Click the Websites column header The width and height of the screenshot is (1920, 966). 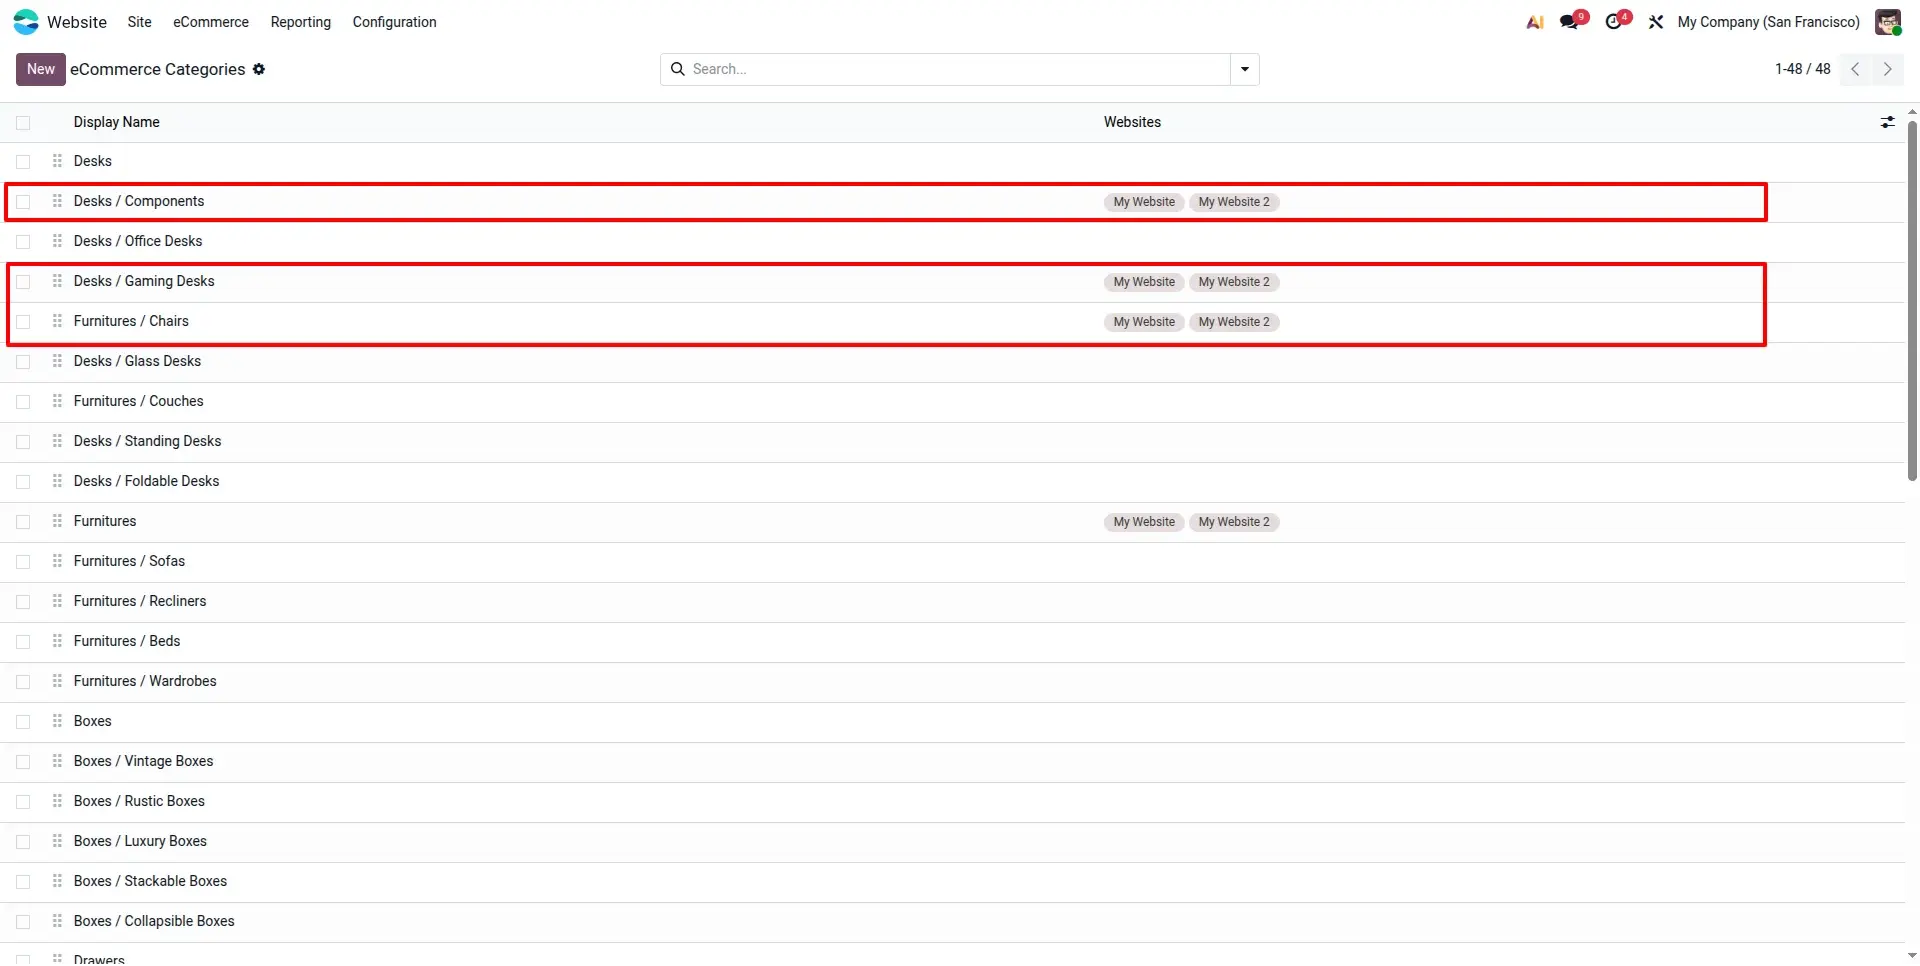click(x=1132, y=122)
